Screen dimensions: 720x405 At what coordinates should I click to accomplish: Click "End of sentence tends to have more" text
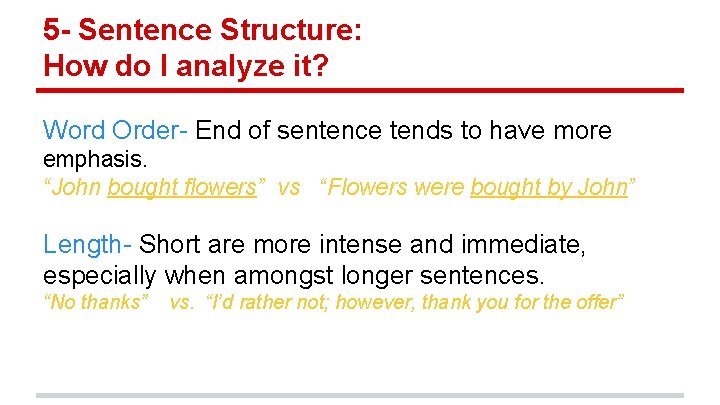[403, 131]
